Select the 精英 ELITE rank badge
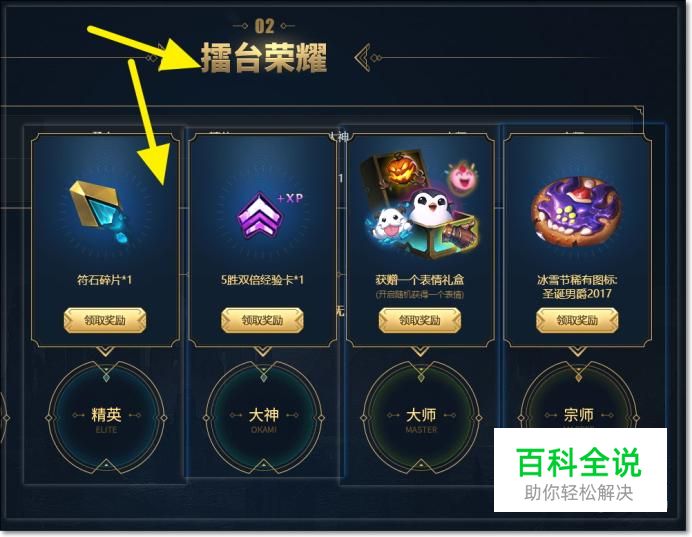692x537 pixels. [106, 417]
